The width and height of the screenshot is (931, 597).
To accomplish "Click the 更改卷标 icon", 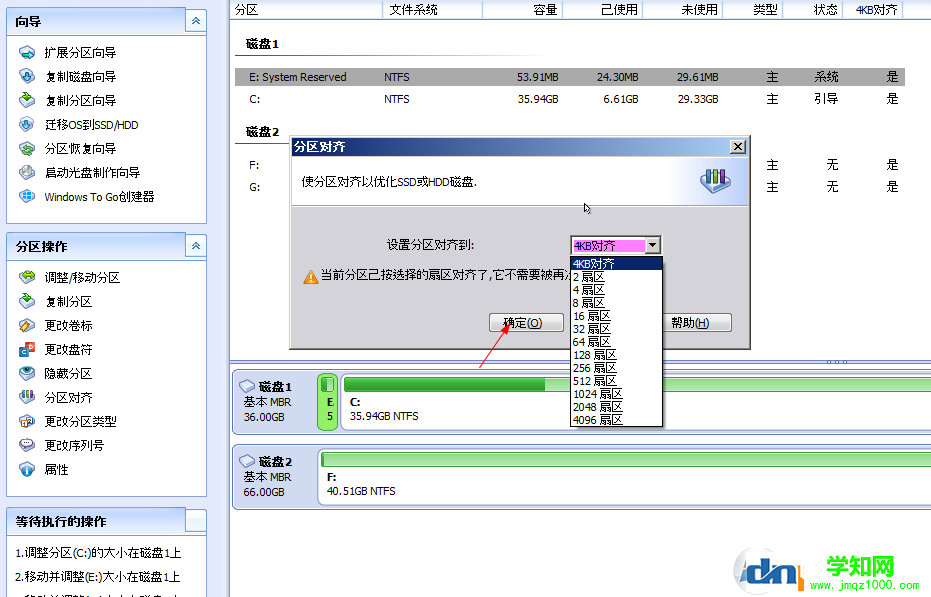I will [x=27, y=325].
